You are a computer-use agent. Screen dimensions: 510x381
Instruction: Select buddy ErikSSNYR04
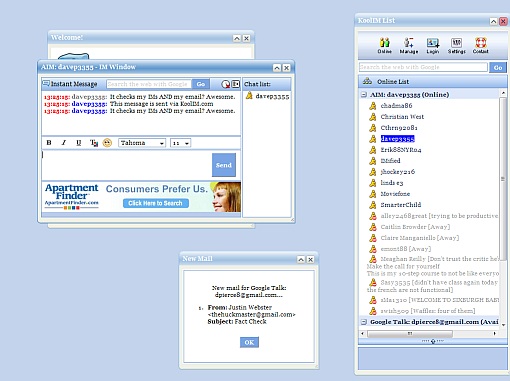[x=401, y=150]
